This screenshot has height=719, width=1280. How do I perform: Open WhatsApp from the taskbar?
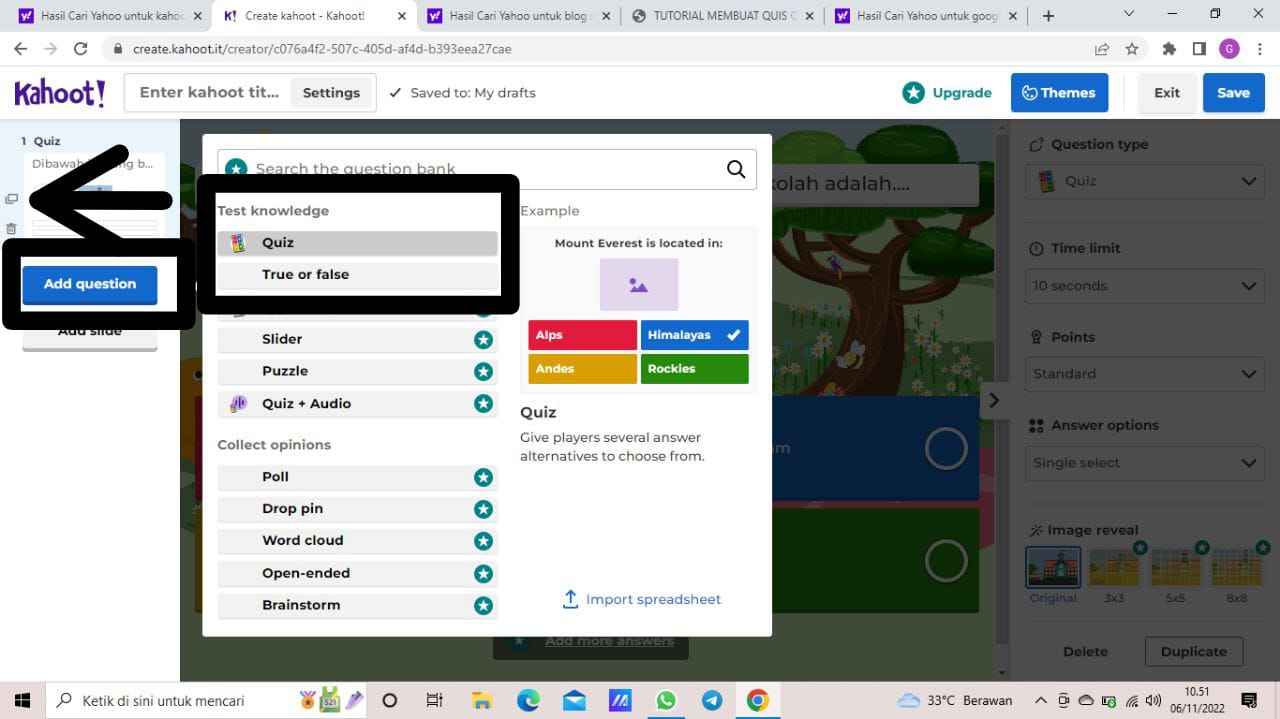click(666, 700)
